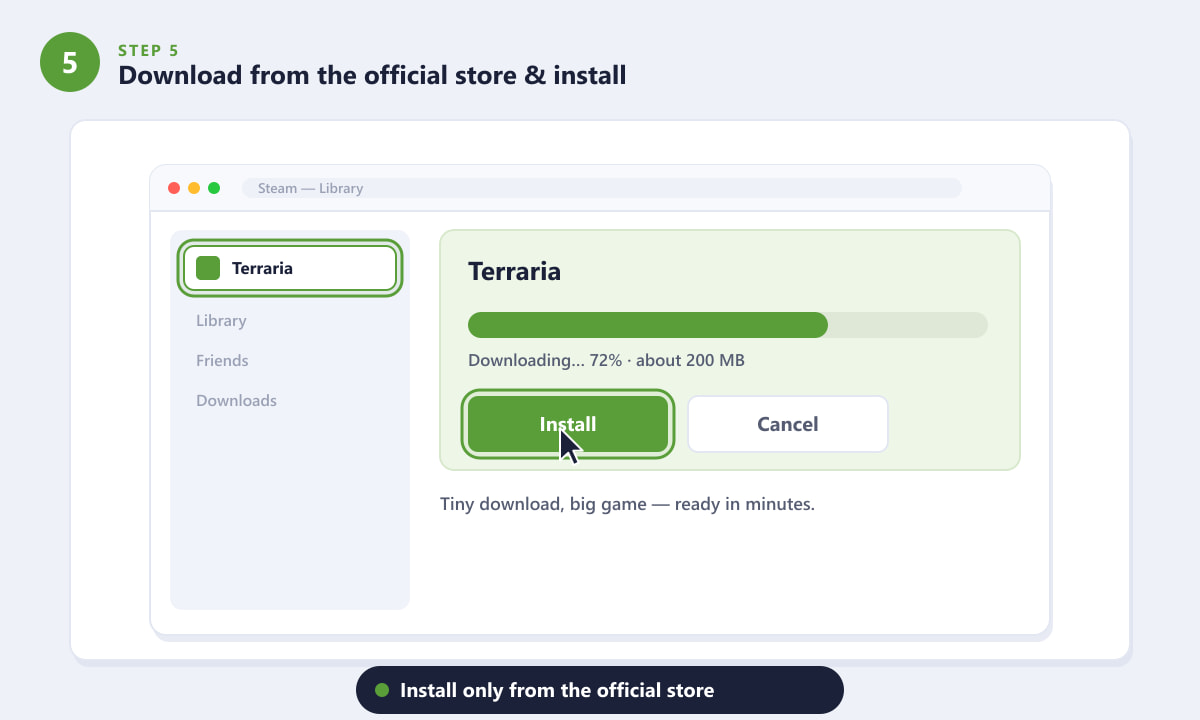Click the green Install button

coord(568,424)
